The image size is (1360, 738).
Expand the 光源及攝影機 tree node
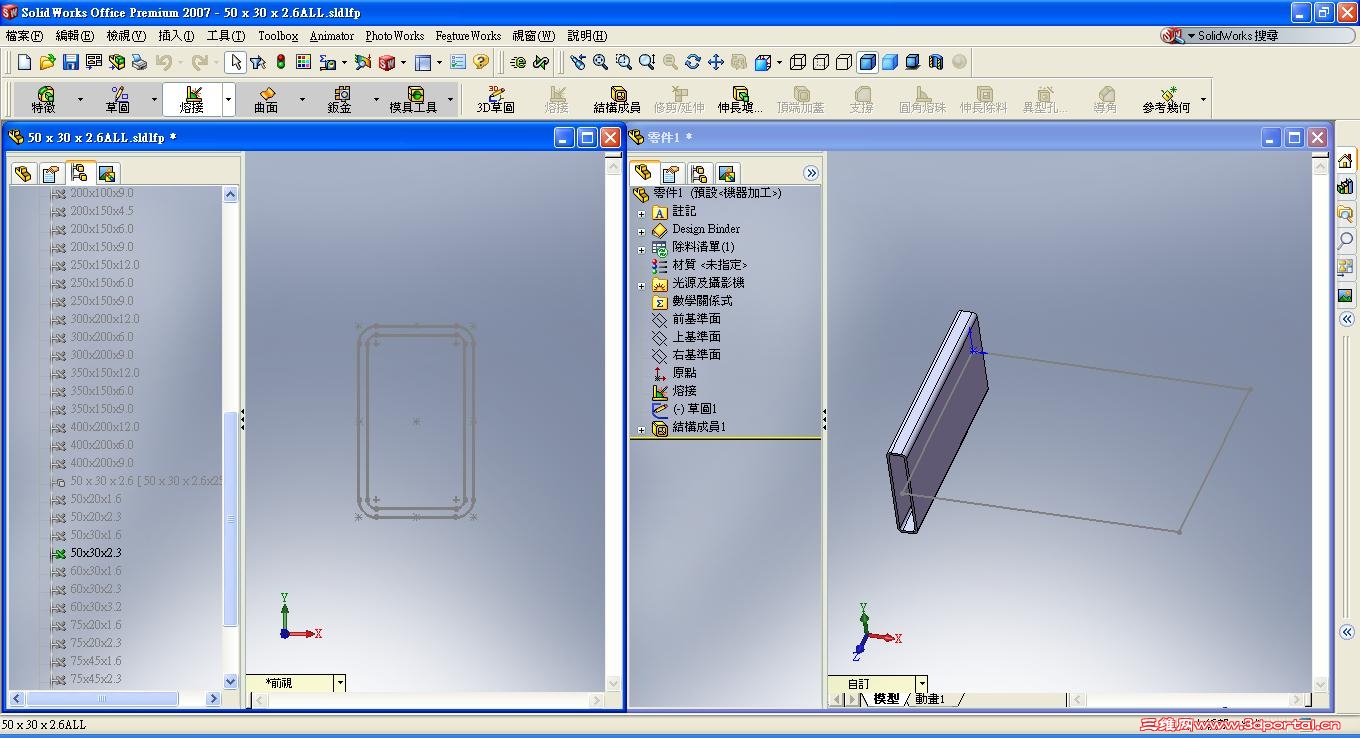(x=642, y=285)
